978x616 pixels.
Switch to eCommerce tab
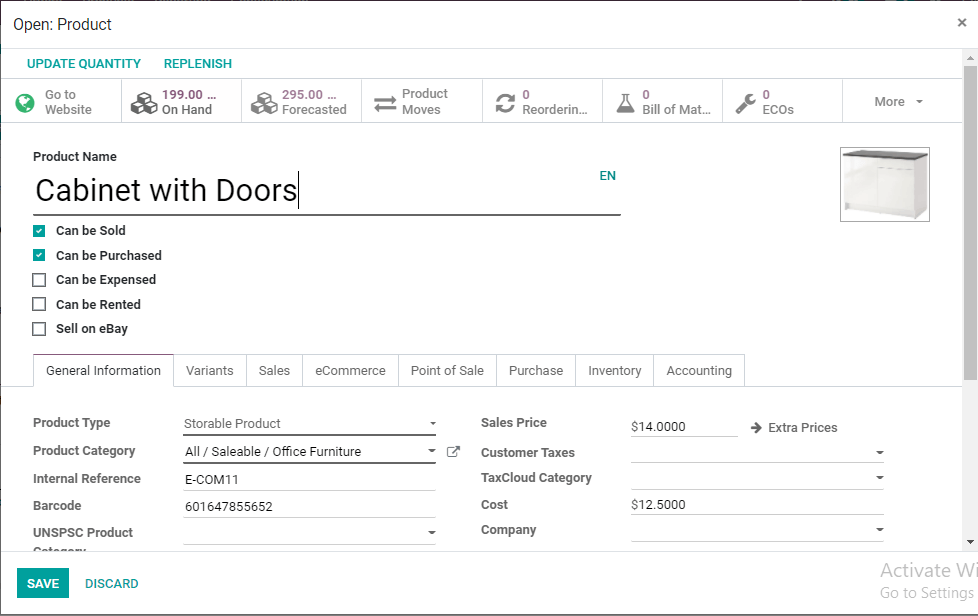click(351, 370)
